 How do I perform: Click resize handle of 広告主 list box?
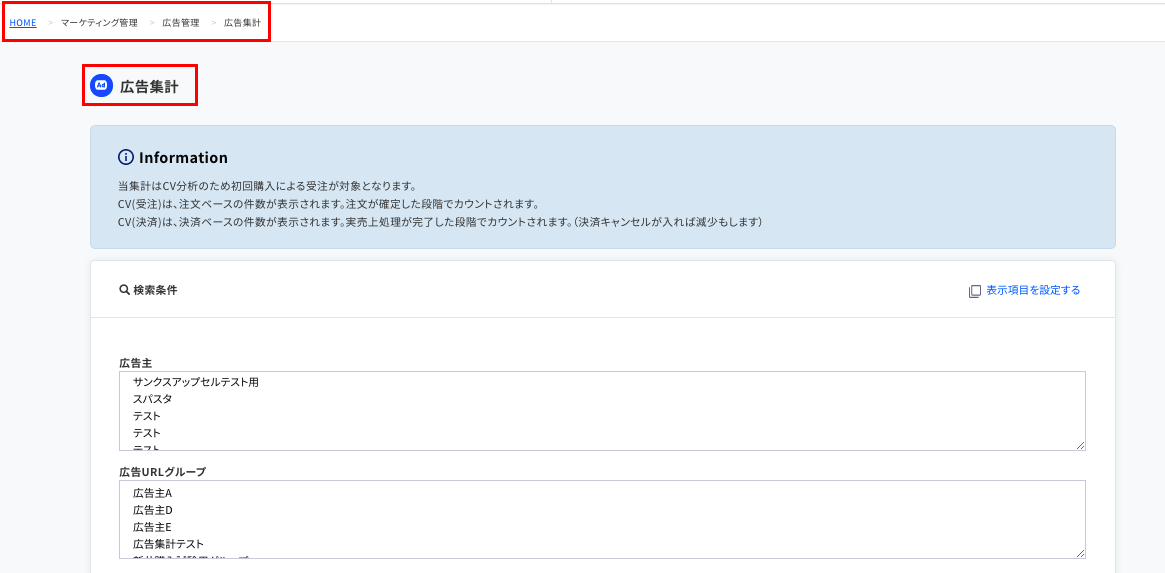click(x=1080, y=445)
